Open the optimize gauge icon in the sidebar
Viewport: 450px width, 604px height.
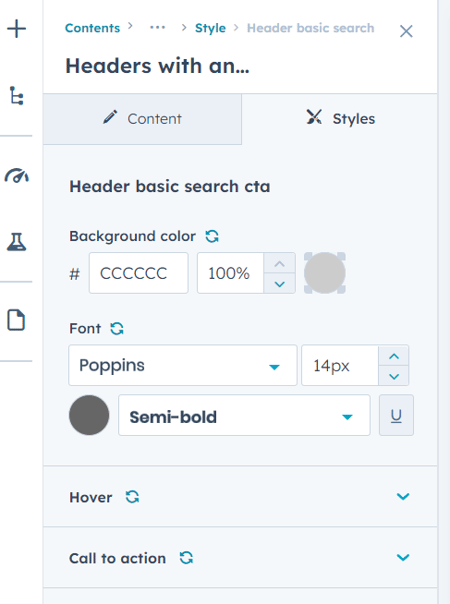click(17, 175)
